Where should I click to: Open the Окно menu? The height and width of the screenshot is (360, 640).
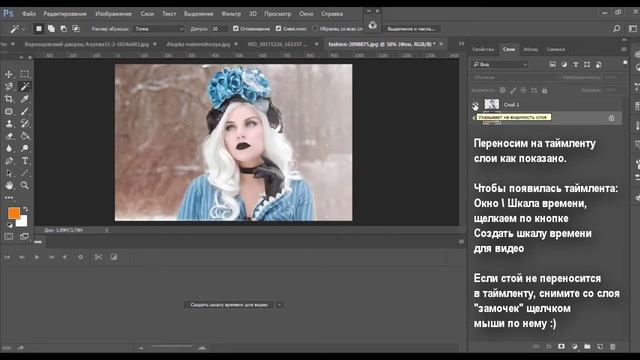(306, 14)
